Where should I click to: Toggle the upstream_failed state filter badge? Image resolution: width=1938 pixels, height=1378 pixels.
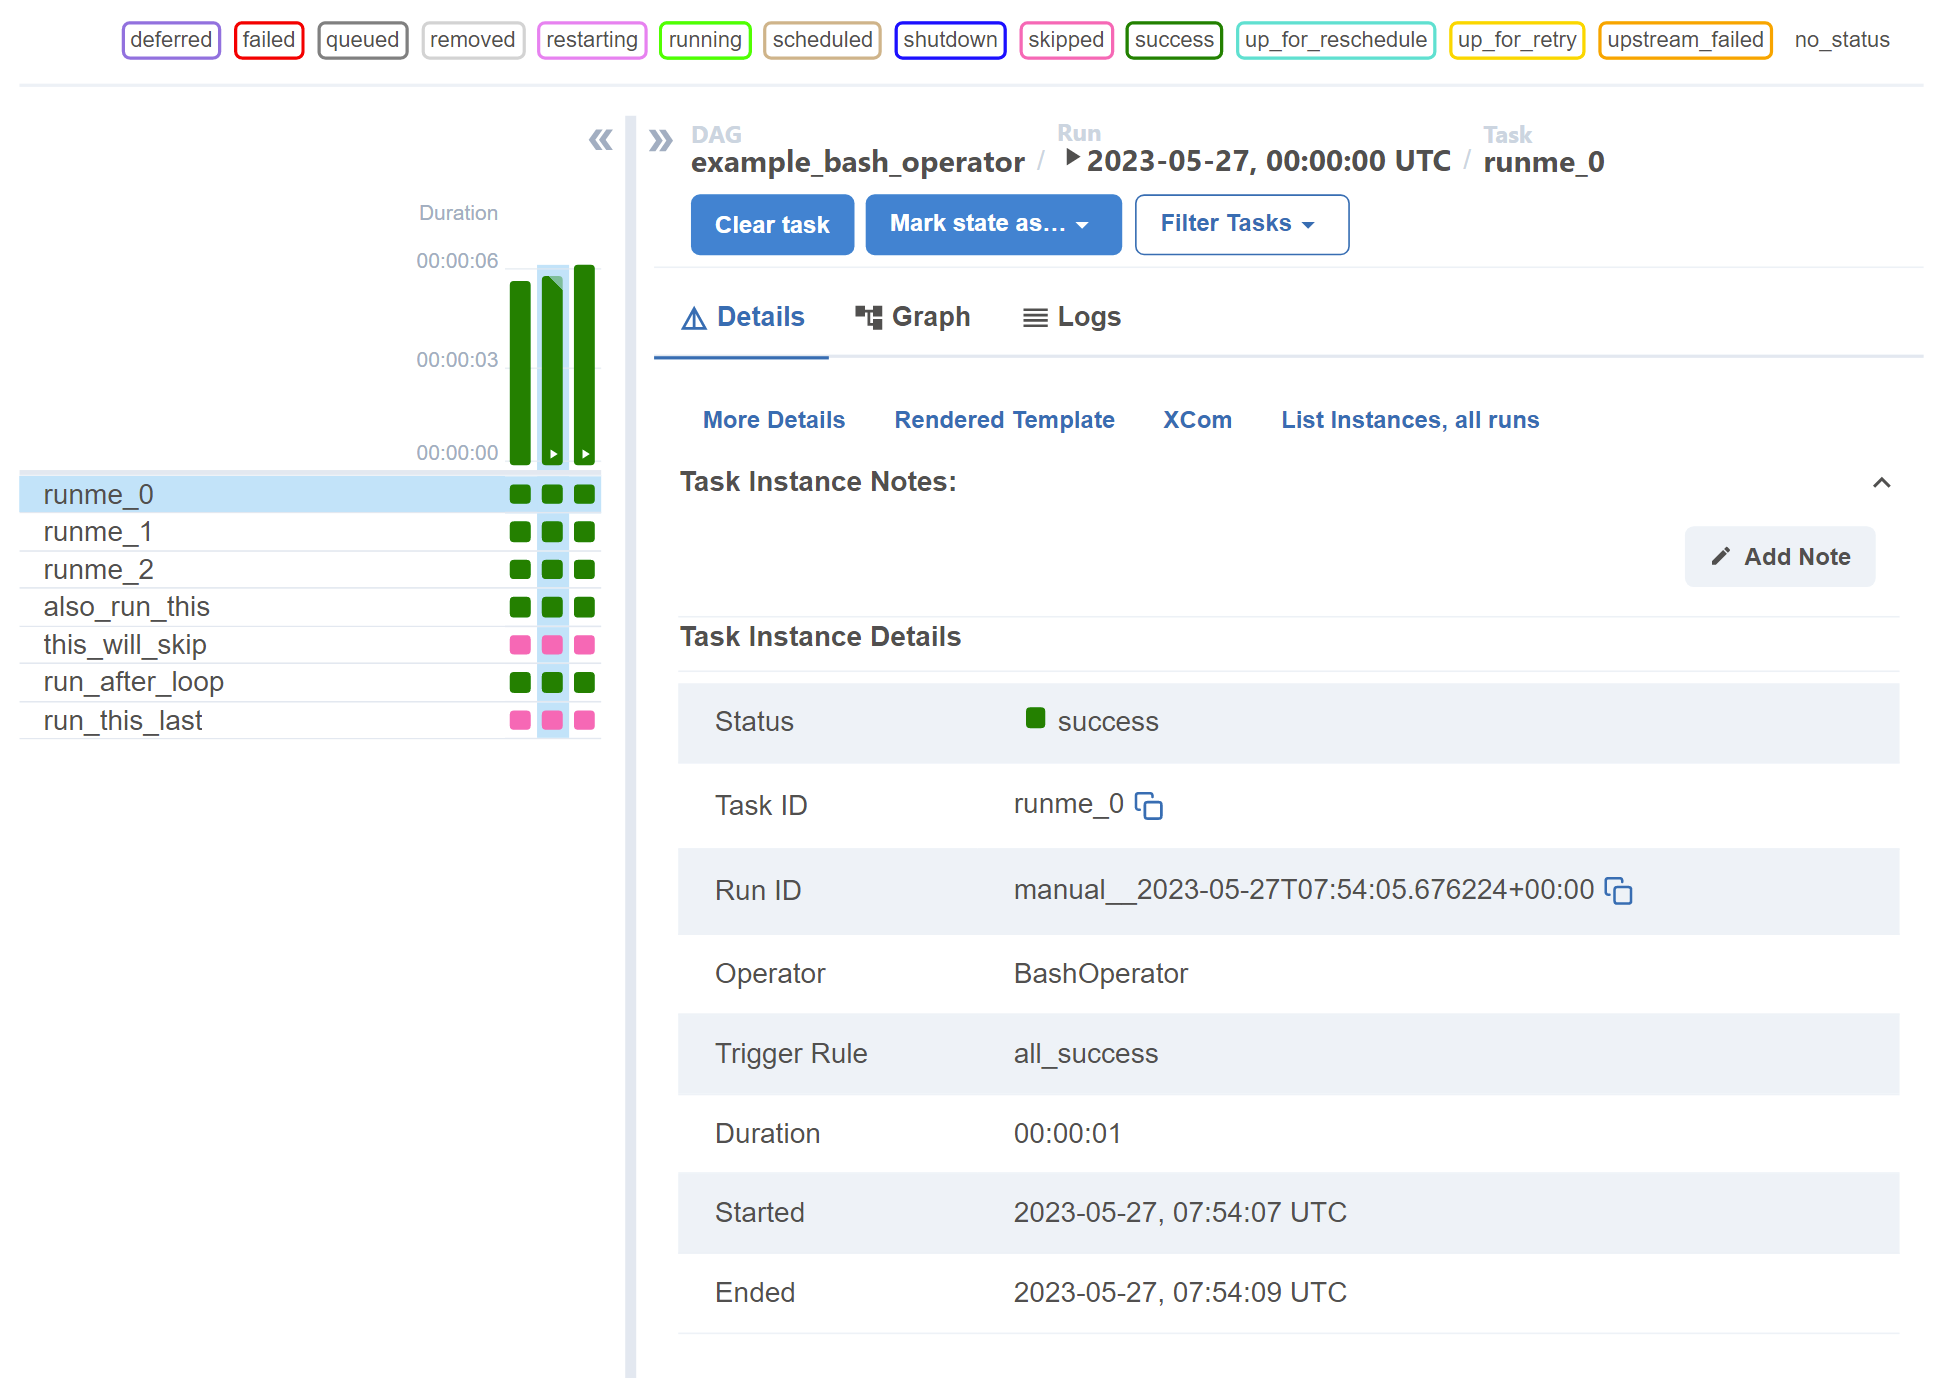coord(1684,40)
